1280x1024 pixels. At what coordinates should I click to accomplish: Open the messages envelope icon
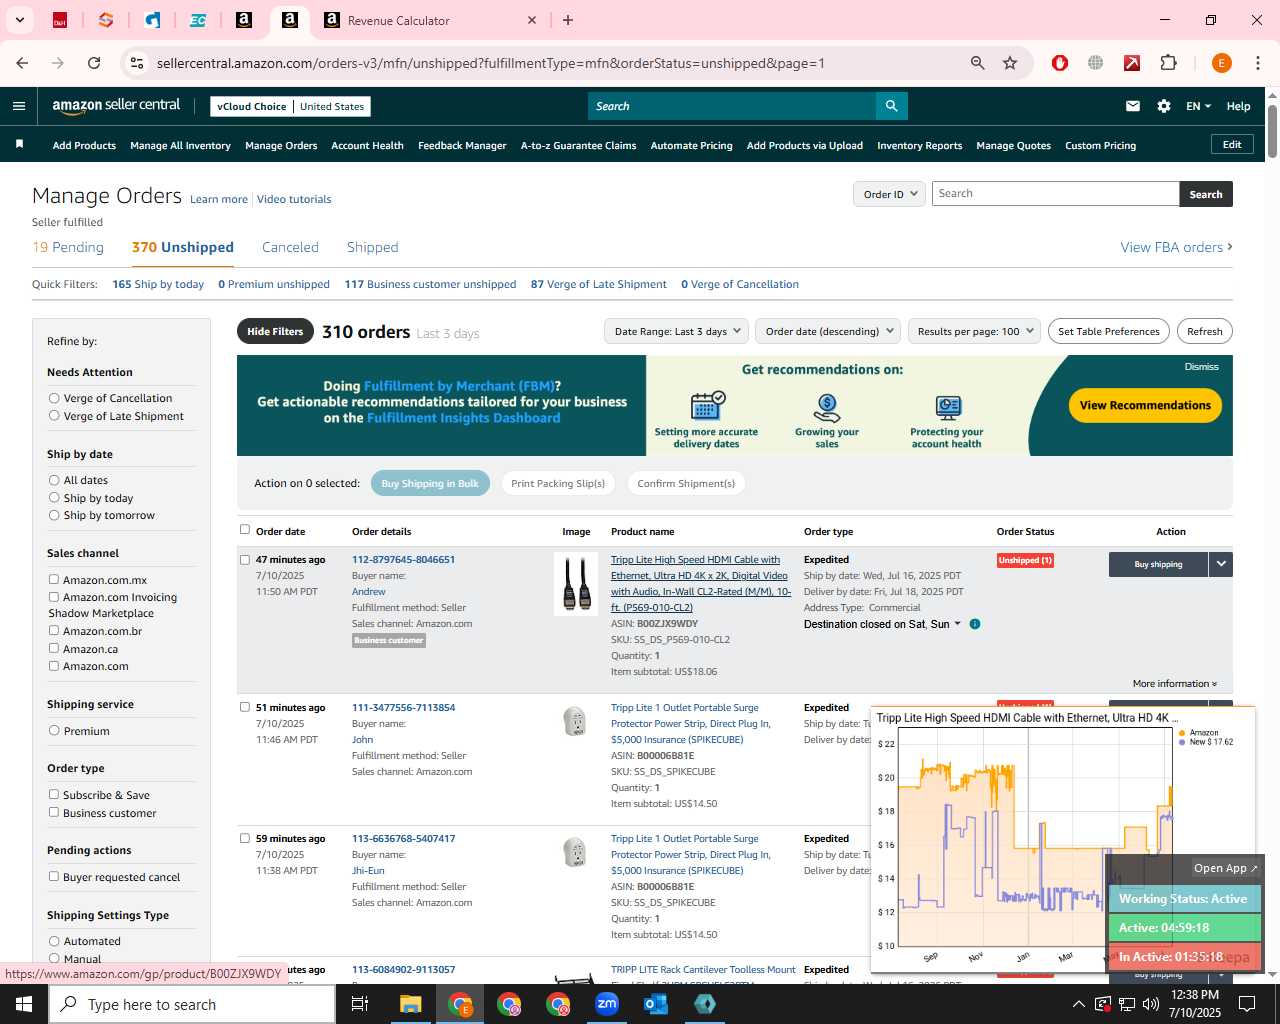pyautogui.click(x=1133, y=106)
